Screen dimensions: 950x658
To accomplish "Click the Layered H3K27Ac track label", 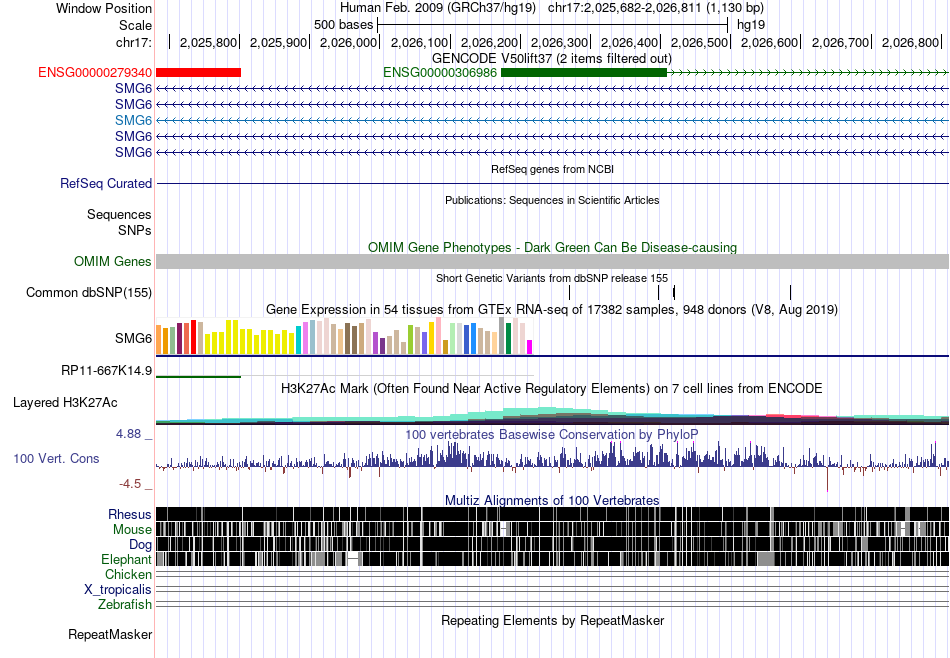I will pyautogui.click(x=65, y=403).
